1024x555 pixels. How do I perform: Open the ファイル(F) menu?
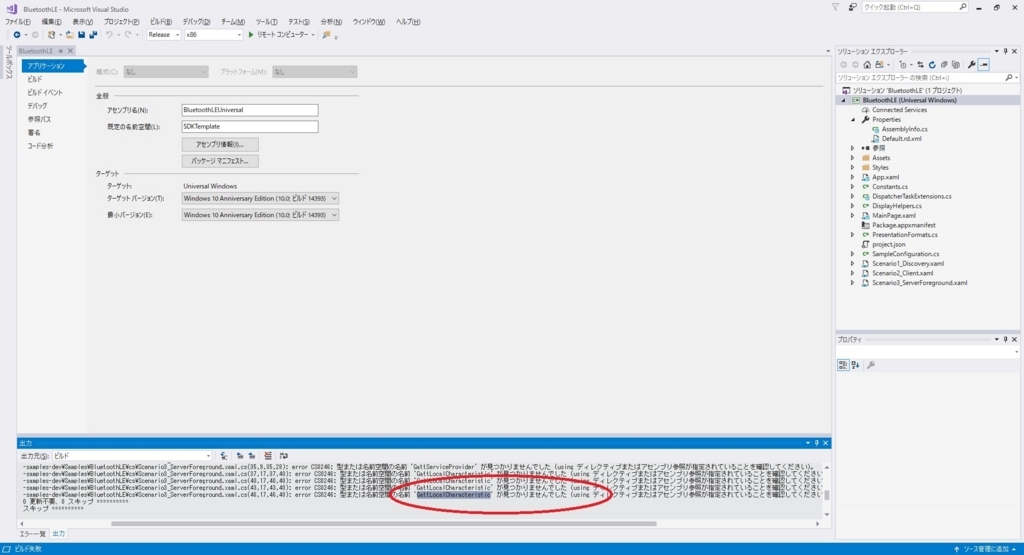click(18, 22)
